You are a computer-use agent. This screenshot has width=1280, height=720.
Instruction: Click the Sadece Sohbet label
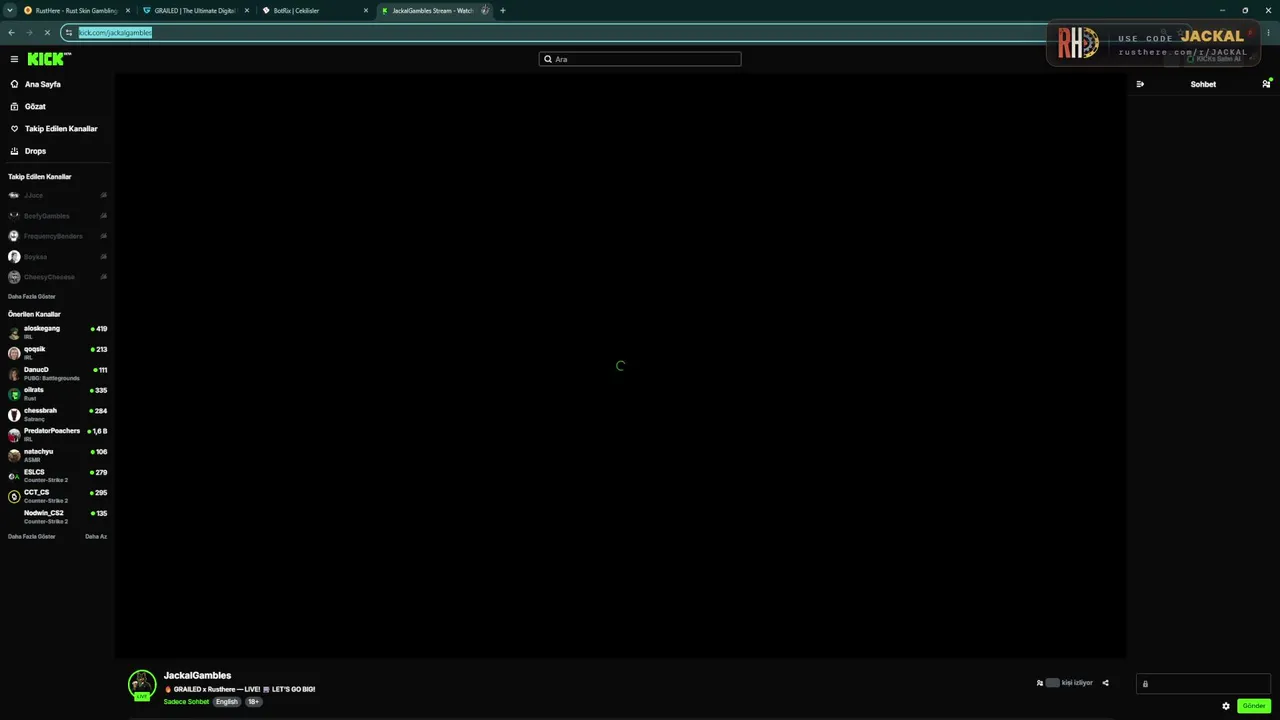click(x=186, y=702)
